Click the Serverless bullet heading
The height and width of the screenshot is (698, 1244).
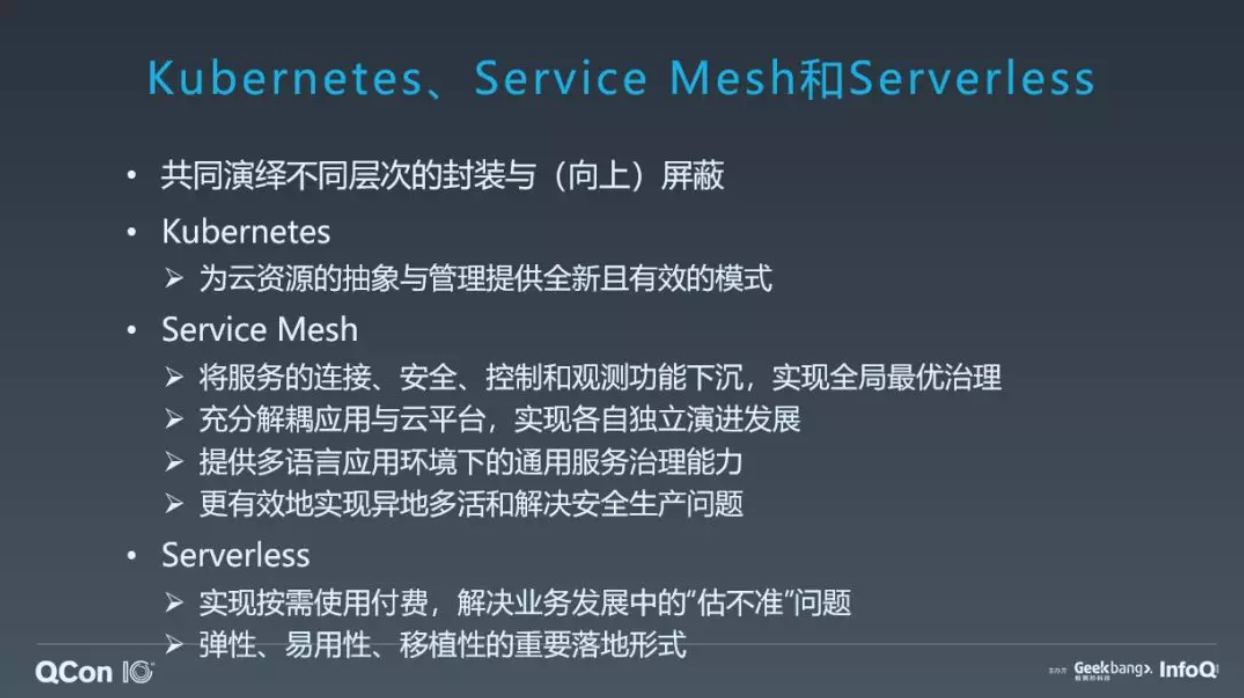pos(236,555)
